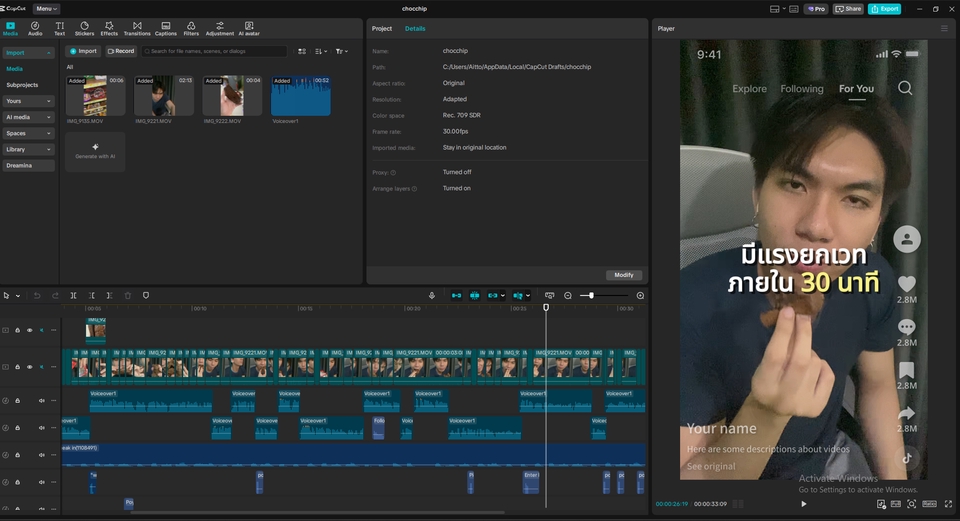Viewport: 960px width, 521px height.
Task: Click the microphone record voiceover icon
Action: pyautogui.click(x=432, y=296)
